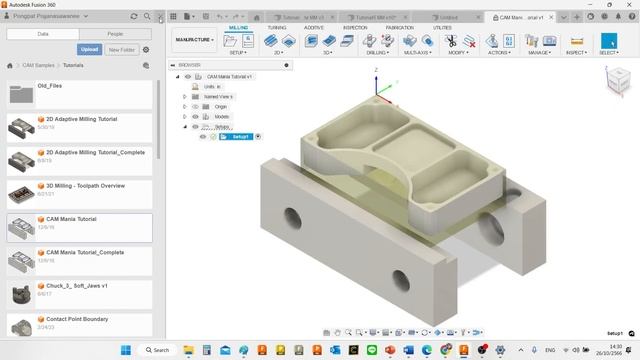The height and width of the screenshot is (360, 640).
Task: Open the user account name dropdown
Action: (x=51, y=16)
